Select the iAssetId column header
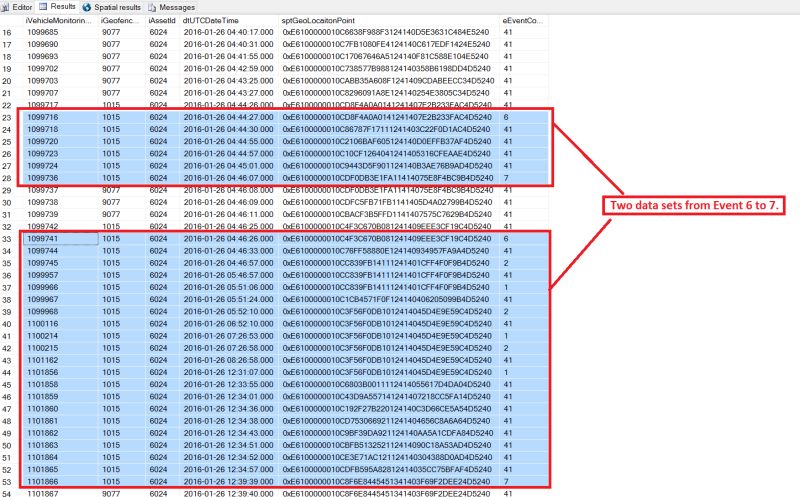Image resolution: width=800 pixels, height=497 pixels. (162, 20)
